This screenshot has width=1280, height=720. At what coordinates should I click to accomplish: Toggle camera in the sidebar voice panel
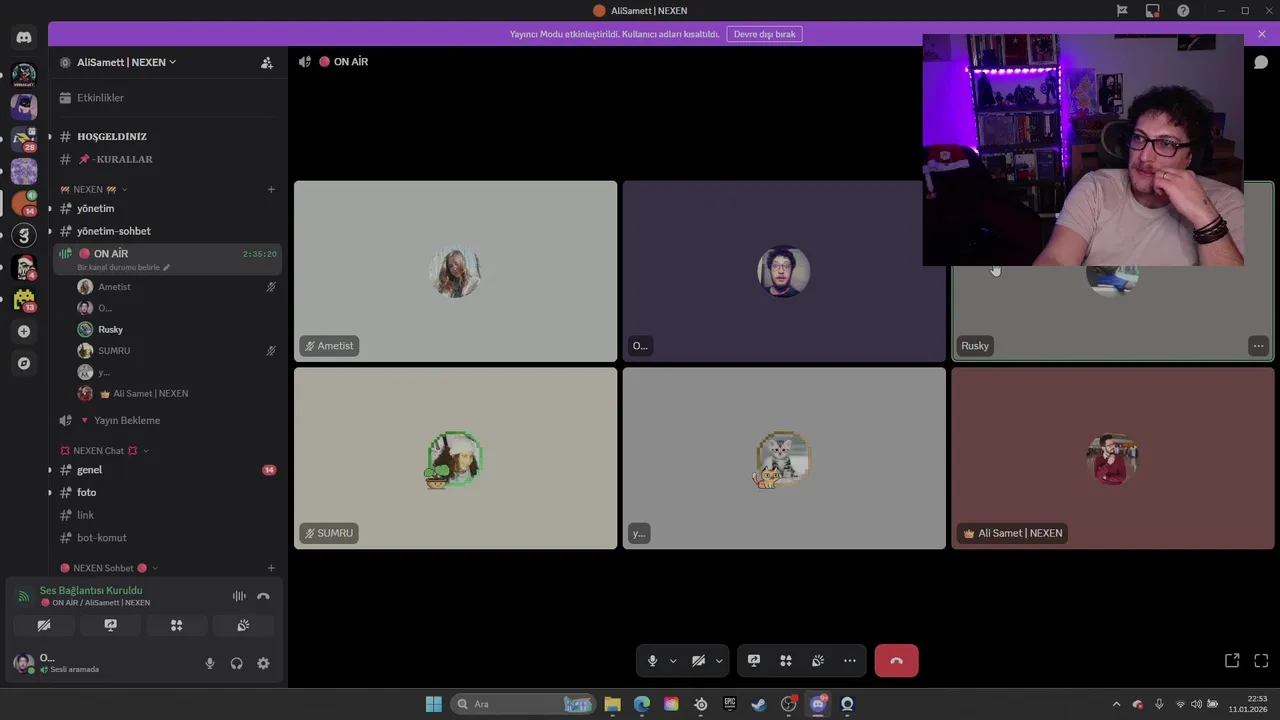pos(44,625)
